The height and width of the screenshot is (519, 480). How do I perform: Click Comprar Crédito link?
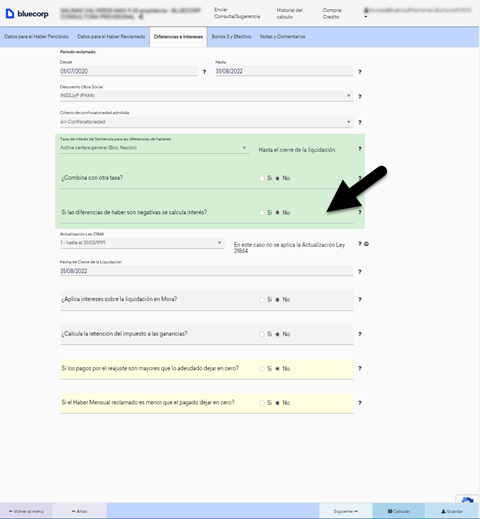point(332,13)
